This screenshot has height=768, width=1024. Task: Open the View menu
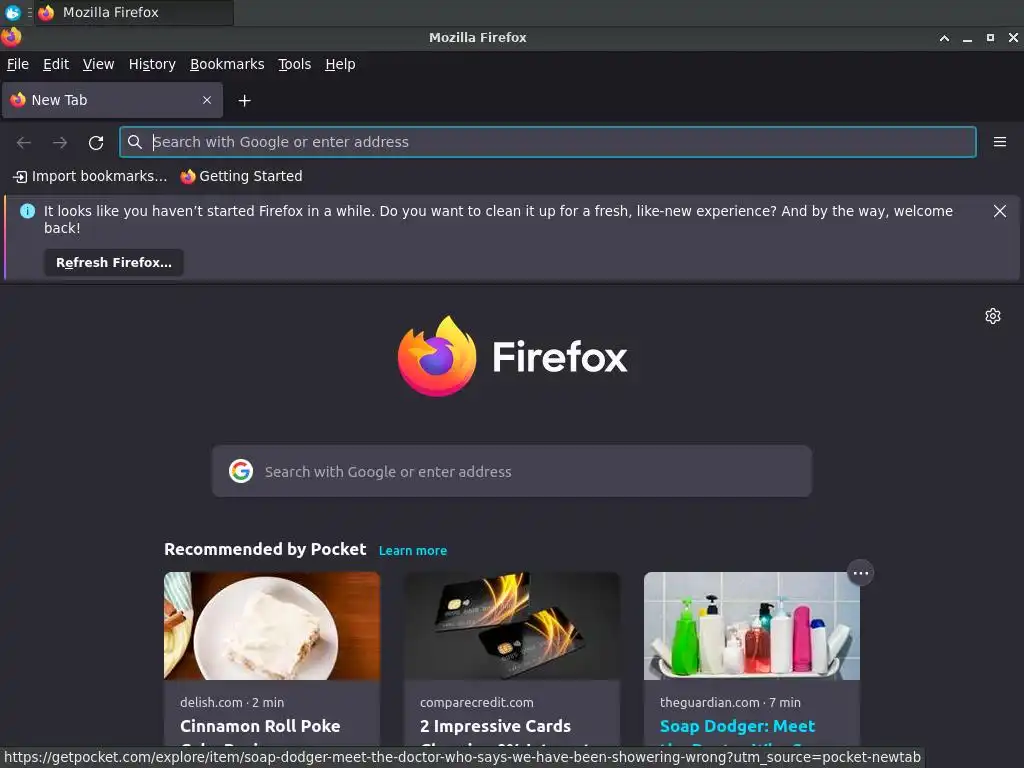pos(99,64)
